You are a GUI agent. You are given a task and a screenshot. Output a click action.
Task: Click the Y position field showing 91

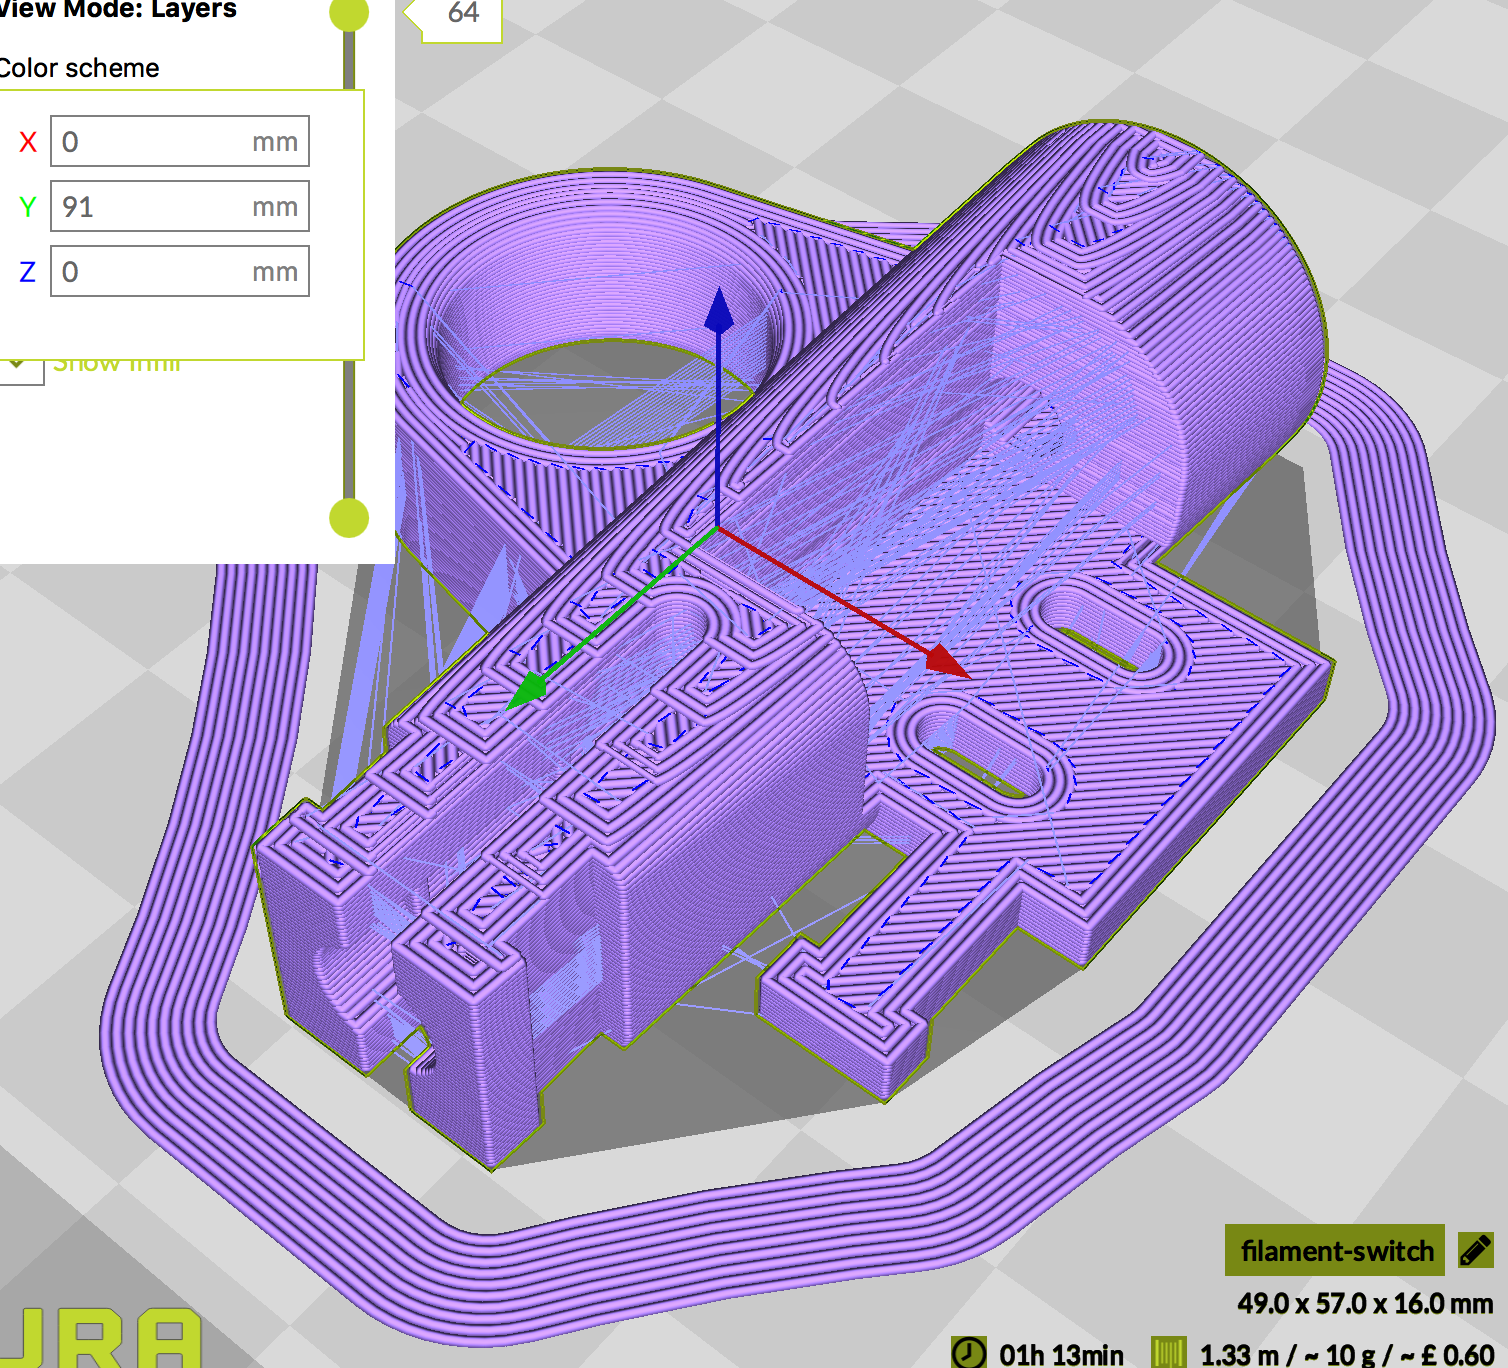point(180,206)
